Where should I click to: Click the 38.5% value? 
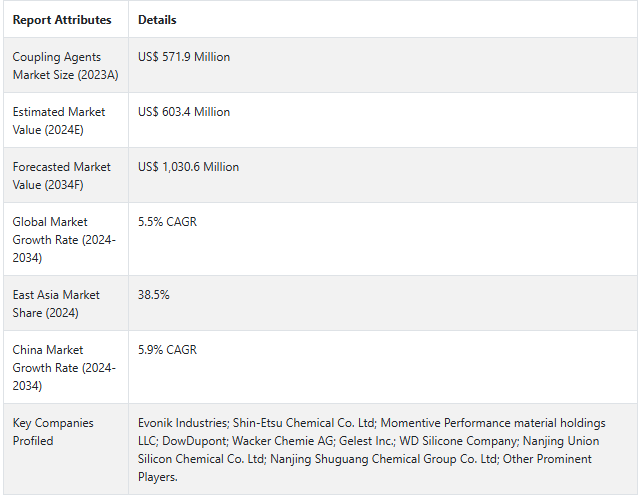coord(154,295)
